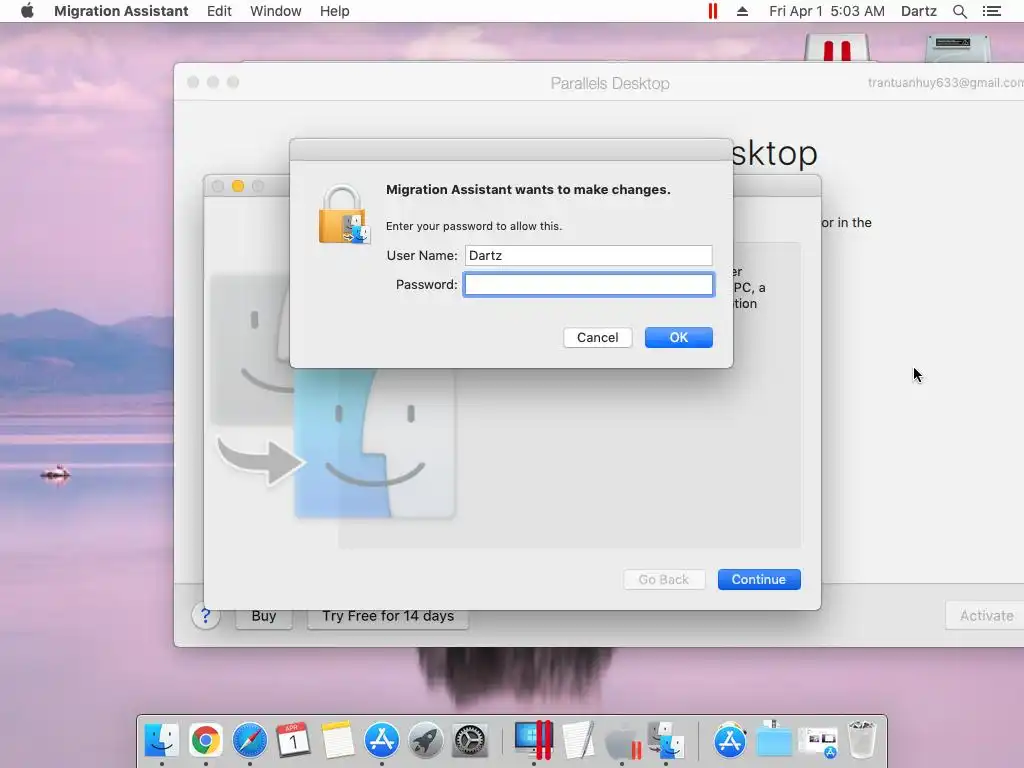Click the eject icon in menu bar
This screenshot has height=768, width=1024.
[743, 11]
